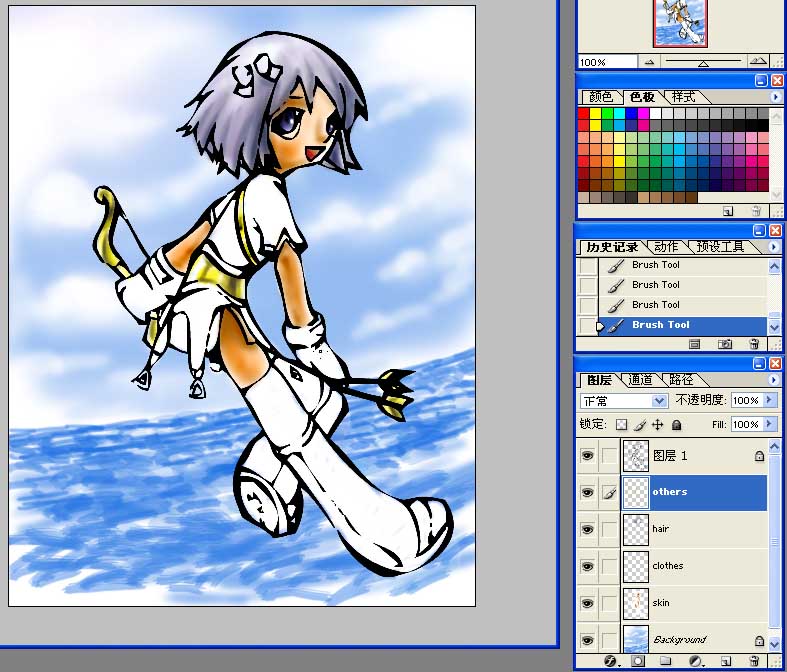Image resolution: width=787 pixels, height=672 pixels.
Task: Link the clothes layer via link box
Action: click(x=609, y=567)
